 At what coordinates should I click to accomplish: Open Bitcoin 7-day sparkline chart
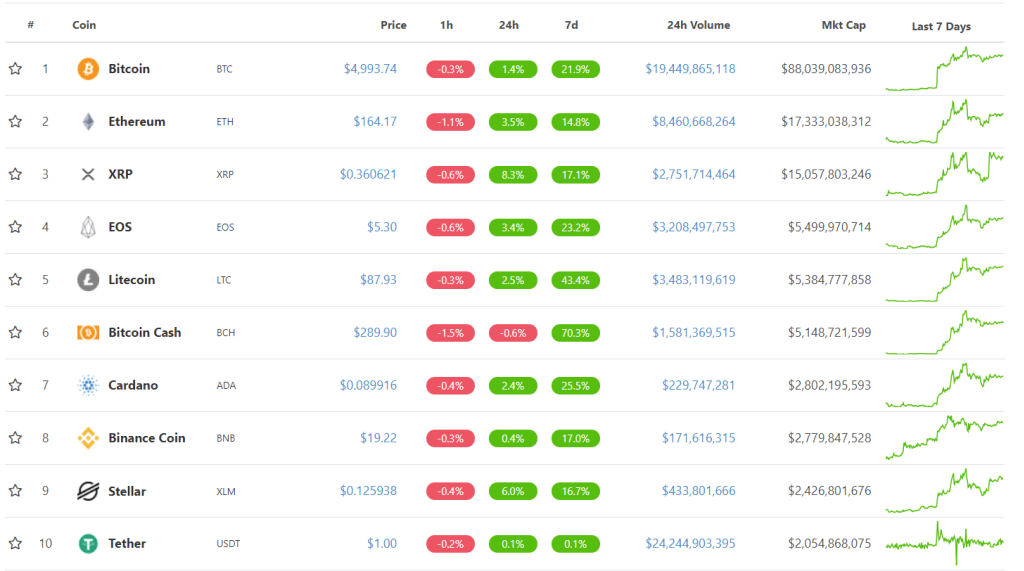[944, 69]
